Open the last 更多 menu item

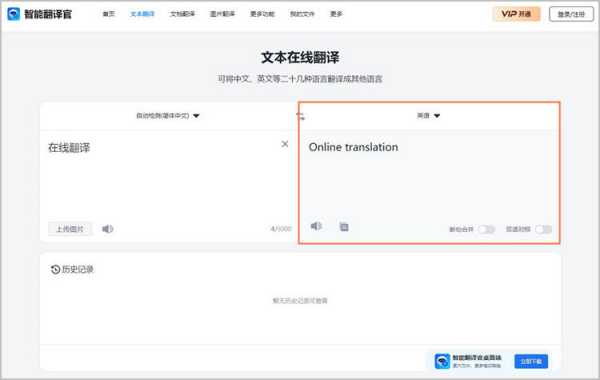[336, 14]
